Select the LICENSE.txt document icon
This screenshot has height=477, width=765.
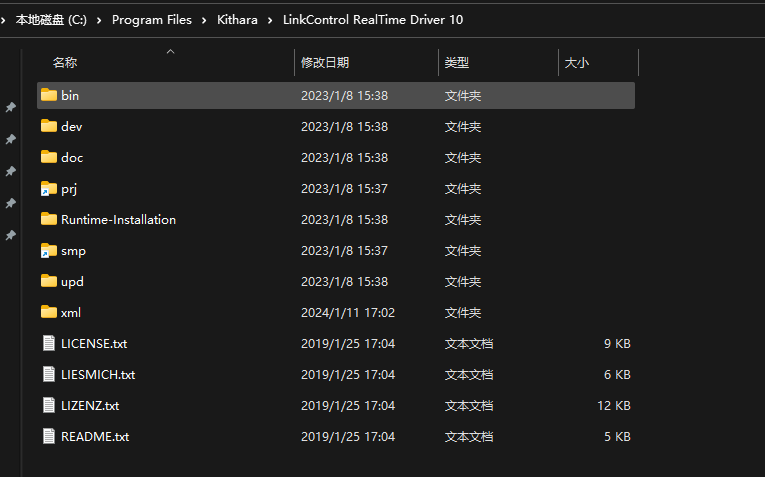point(49,343)
